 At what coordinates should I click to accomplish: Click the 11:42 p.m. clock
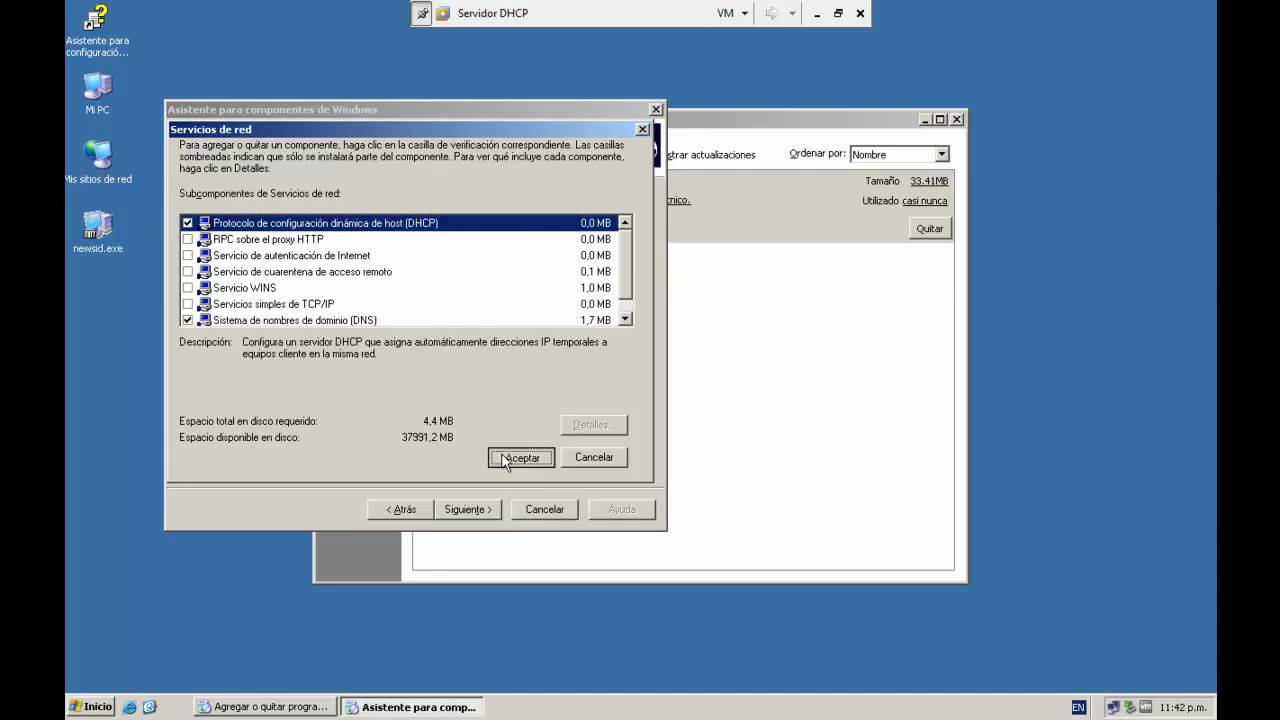click(1183, 707)
